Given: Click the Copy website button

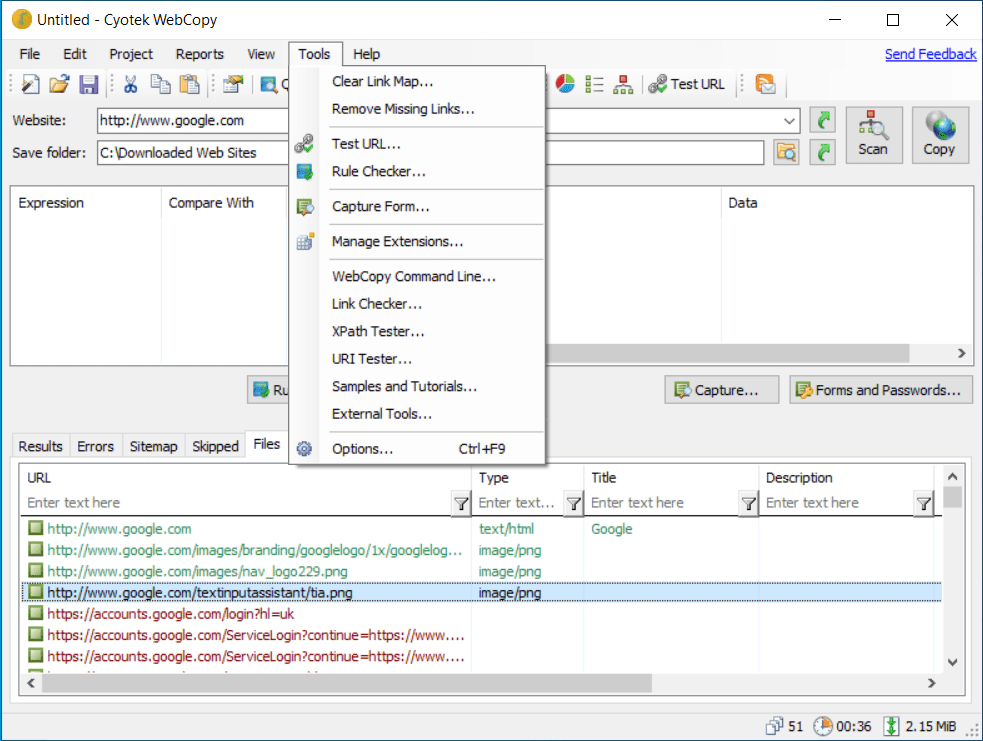Looking at the screenshot, I should point(939,135).
